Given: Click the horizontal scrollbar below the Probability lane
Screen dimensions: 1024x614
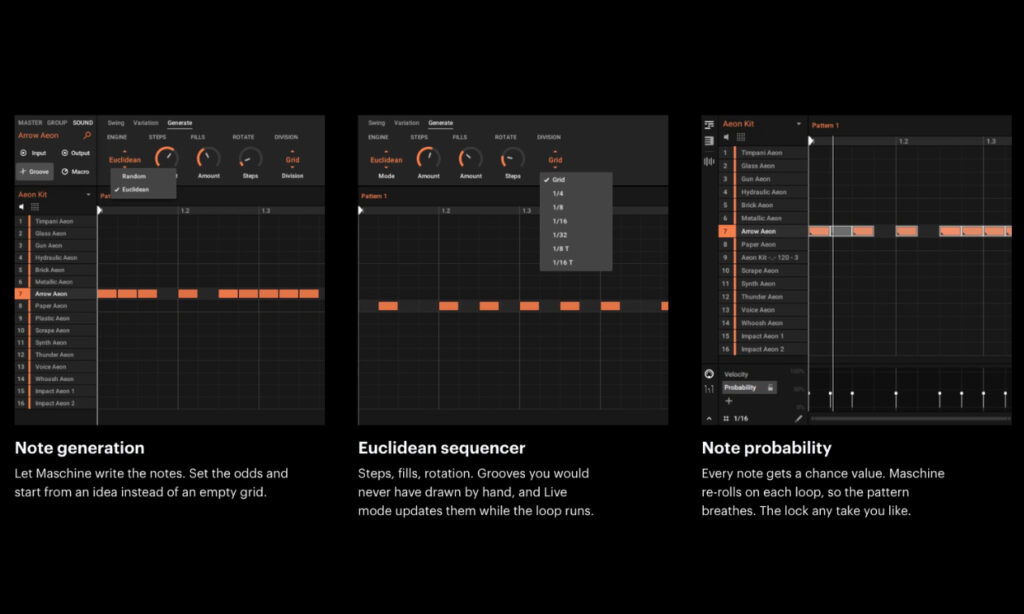Looking at the screenshot, I should tap(910, 419).
